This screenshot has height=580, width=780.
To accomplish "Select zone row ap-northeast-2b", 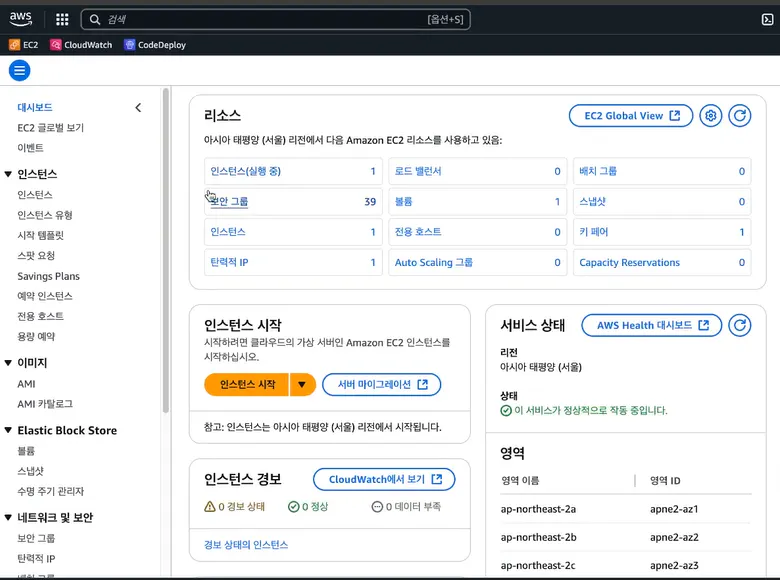I will tap(626, 537).
